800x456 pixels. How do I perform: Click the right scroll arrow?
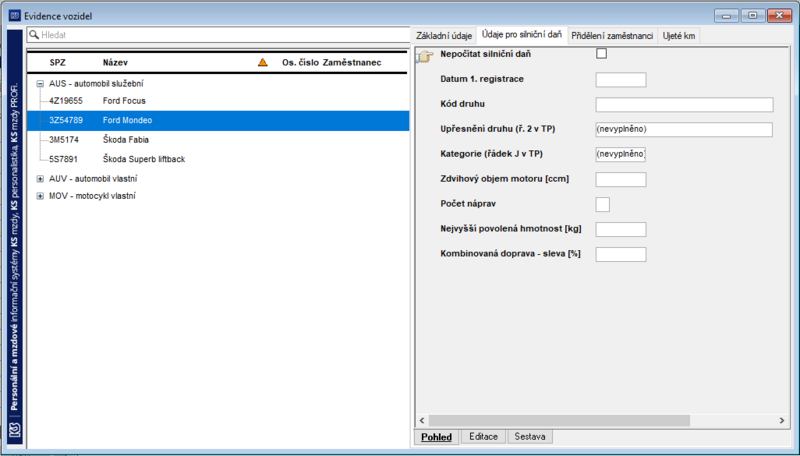pos(782,421)
